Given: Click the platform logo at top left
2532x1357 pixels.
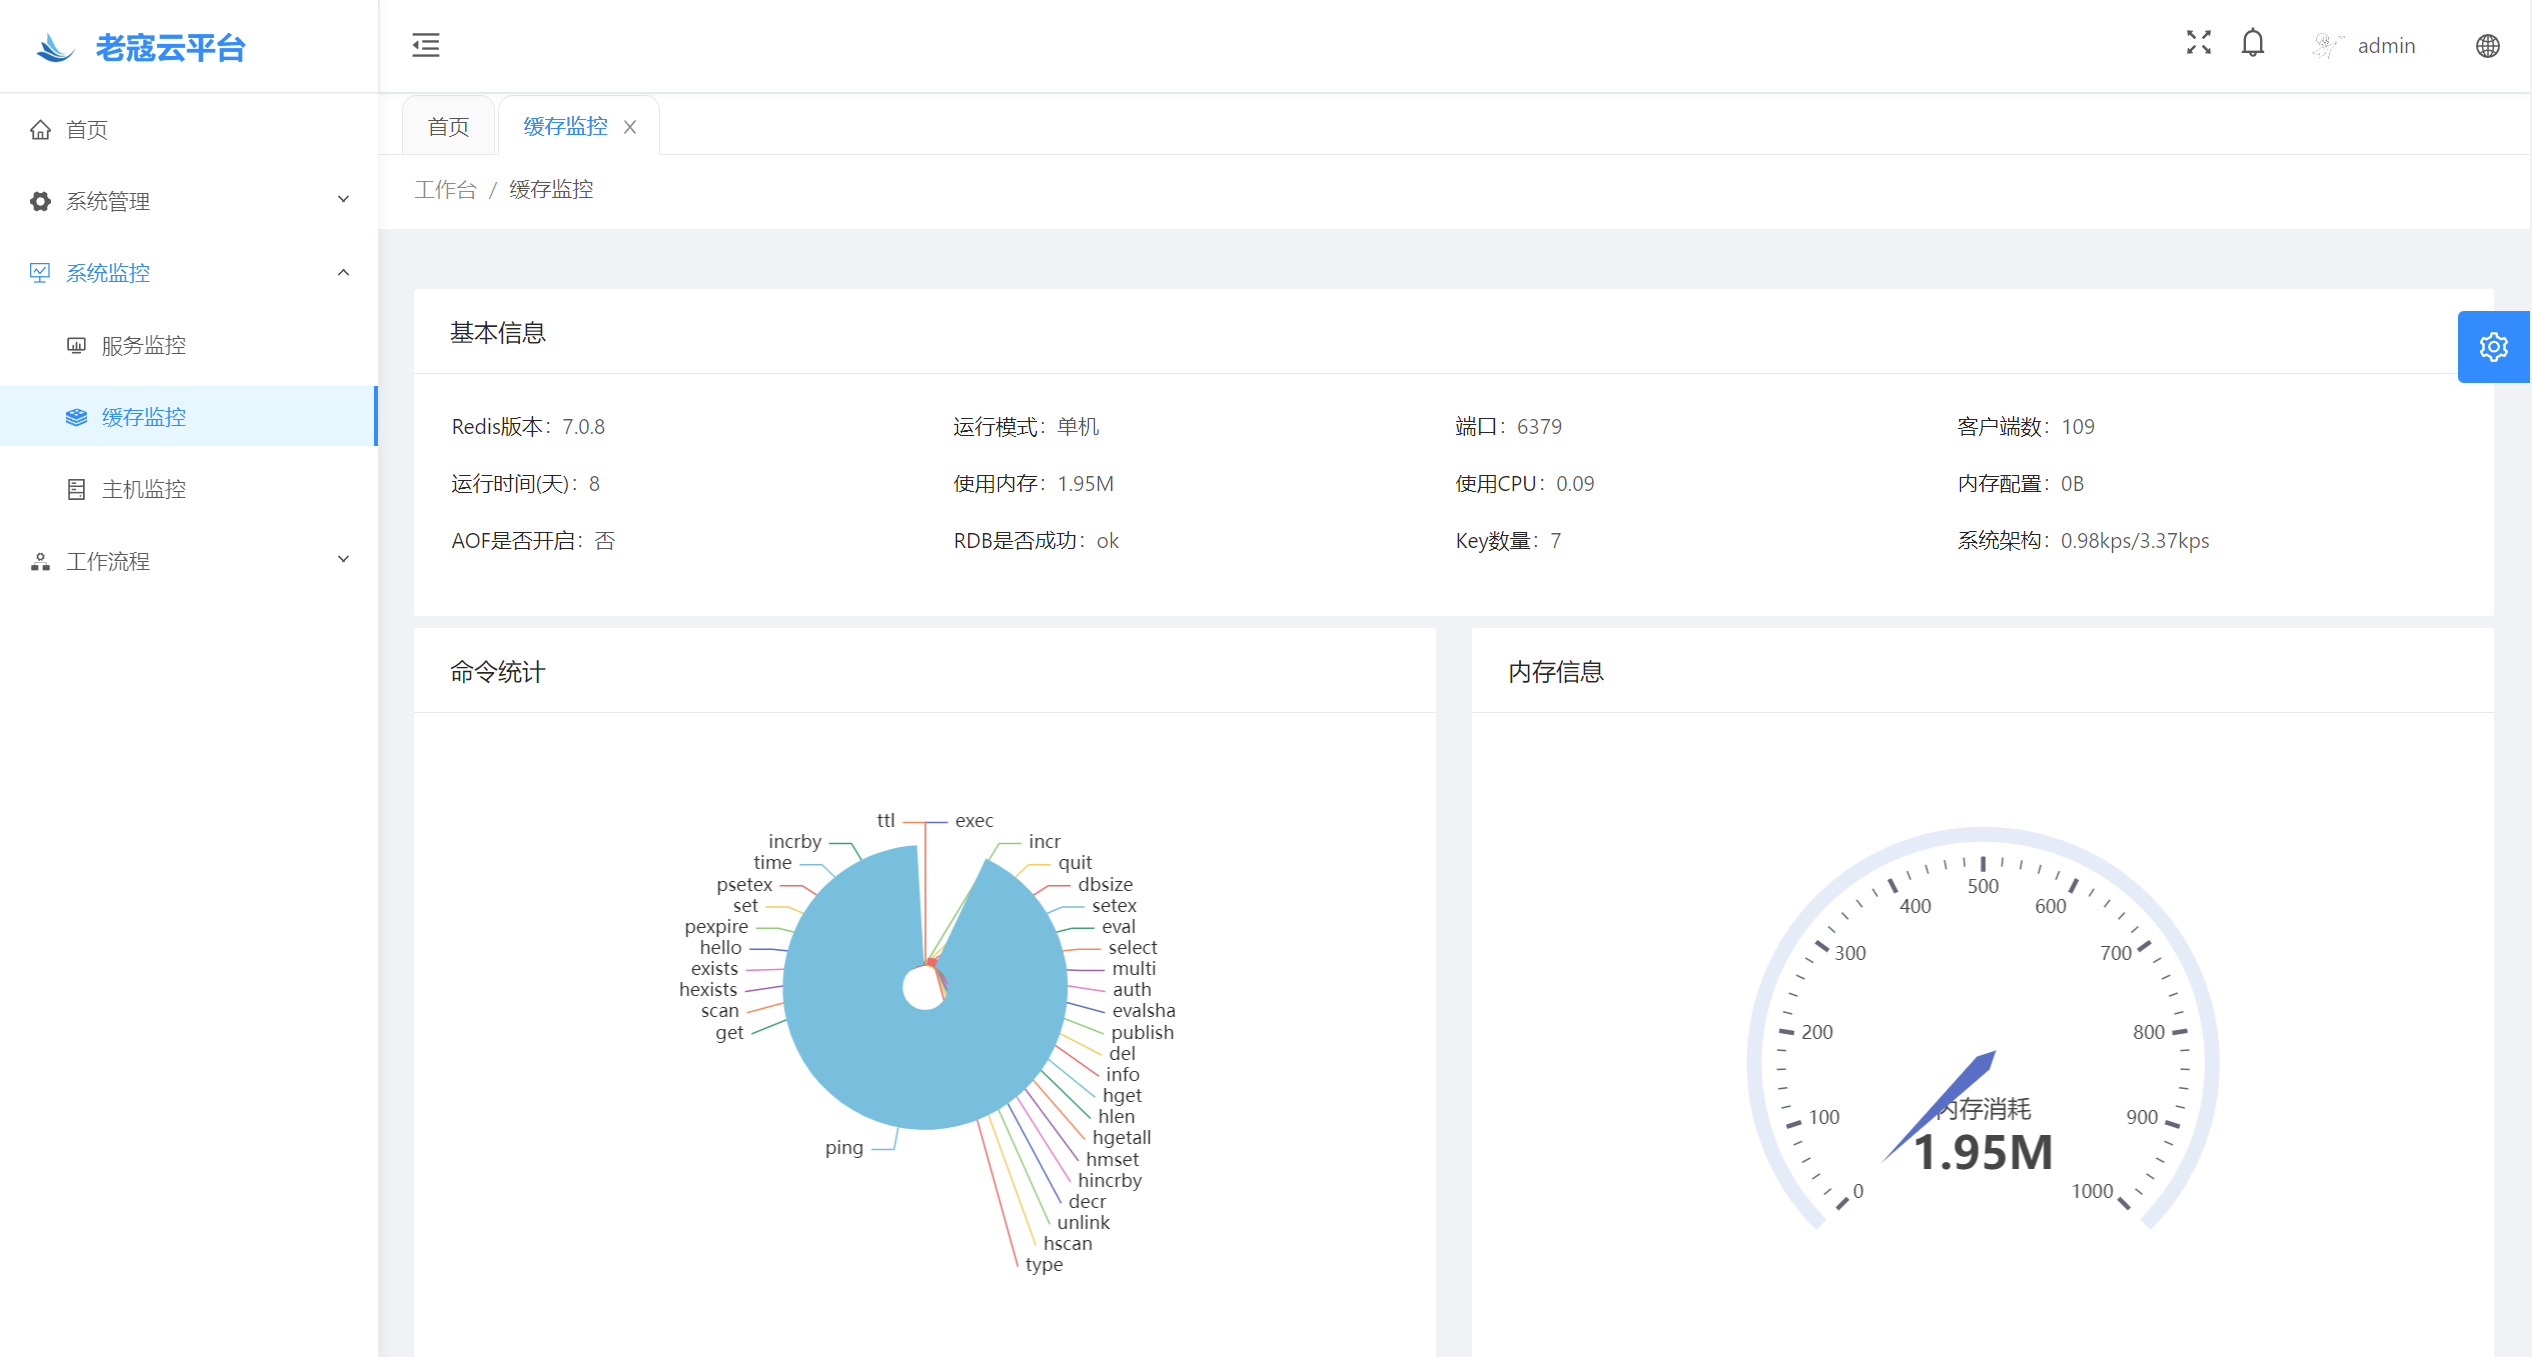Looking at the screenshot, I should pos(55,47).
